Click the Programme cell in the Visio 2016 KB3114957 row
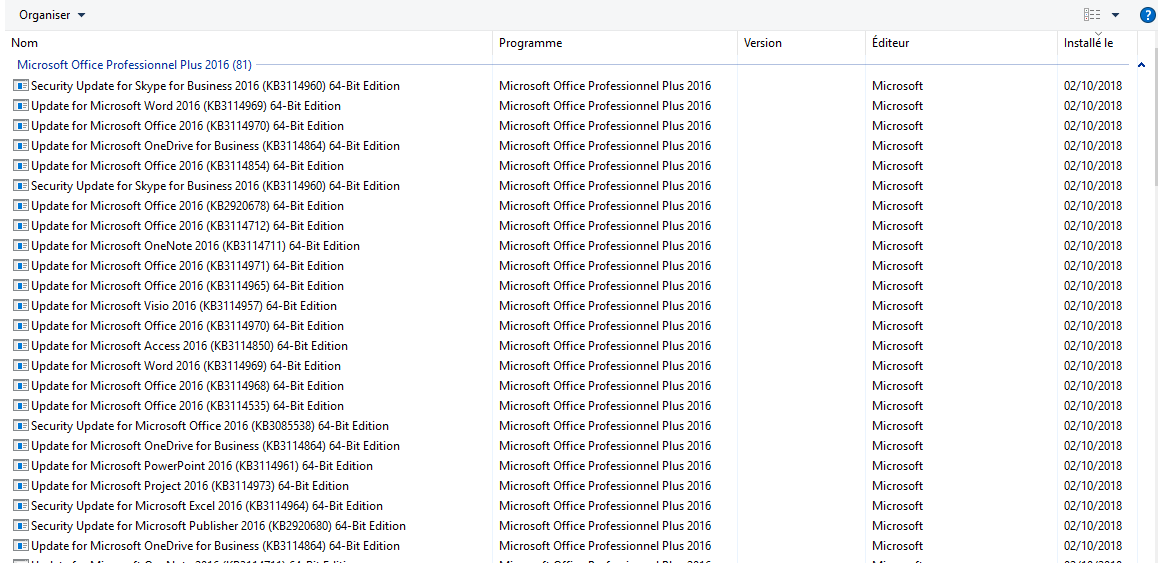 point(605,305)
